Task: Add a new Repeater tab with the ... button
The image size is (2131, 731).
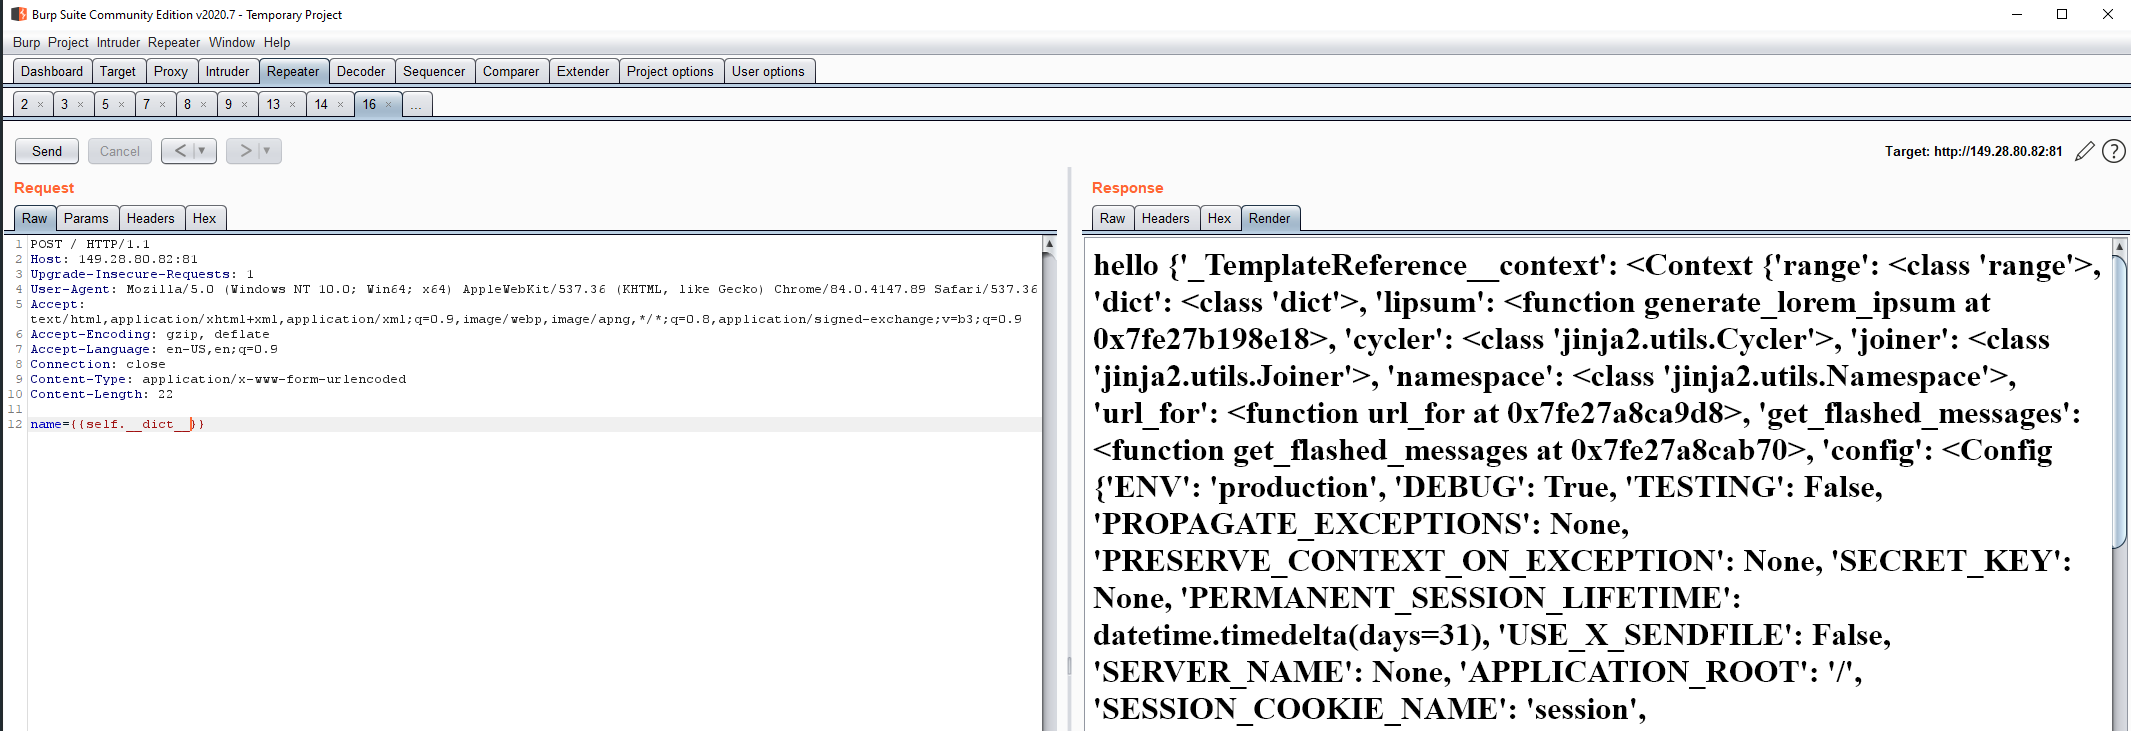Action: click(417, 104)
